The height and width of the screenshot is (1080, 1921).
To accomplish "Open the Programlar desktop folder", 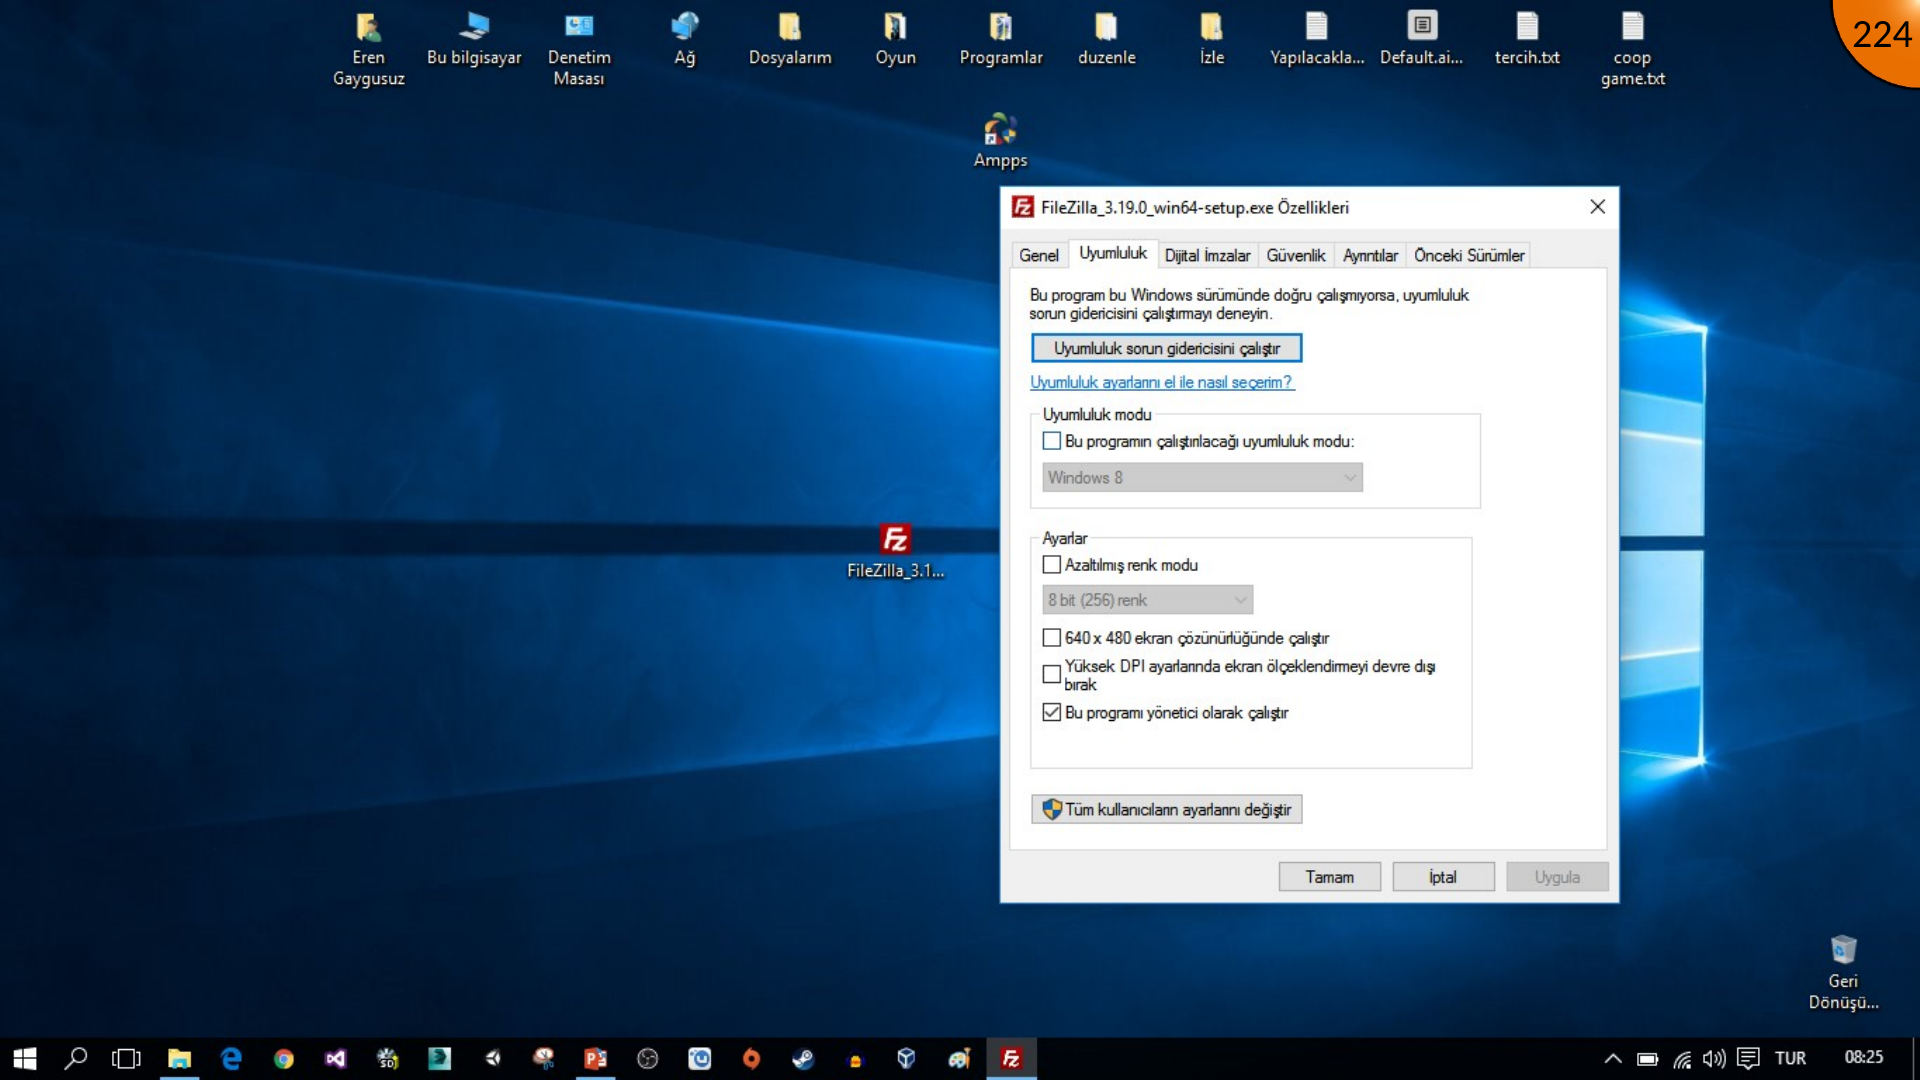I will click(1001, 40).
